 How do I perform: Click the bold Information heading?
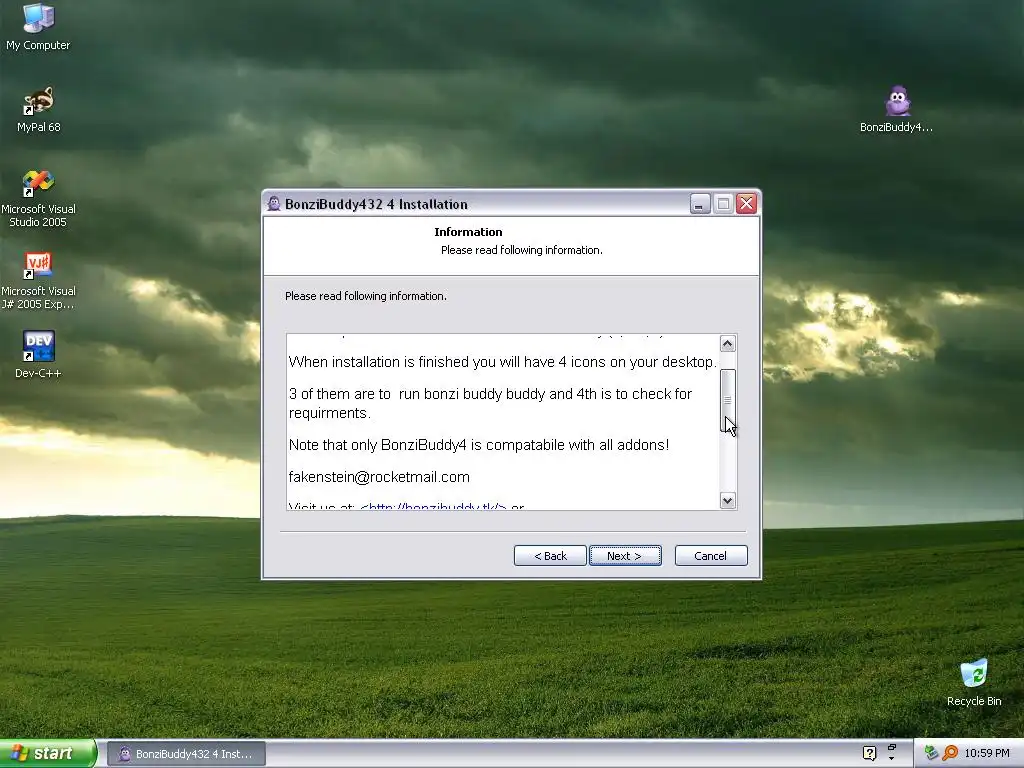click(x=468, y=232)
